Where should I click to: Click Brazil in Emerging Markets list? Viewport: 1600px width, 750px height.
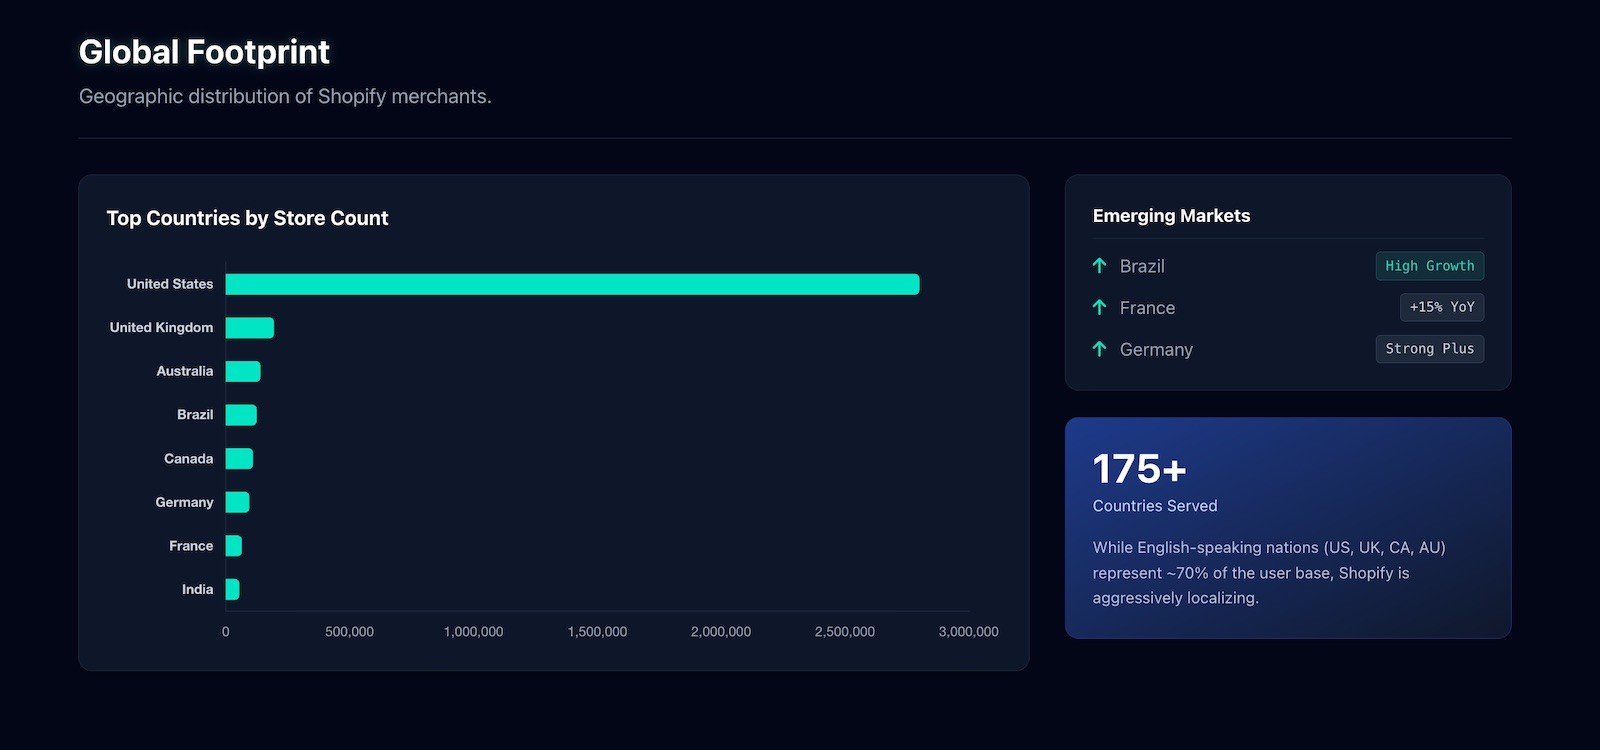pyautogui.click(x=1142, y=266)
